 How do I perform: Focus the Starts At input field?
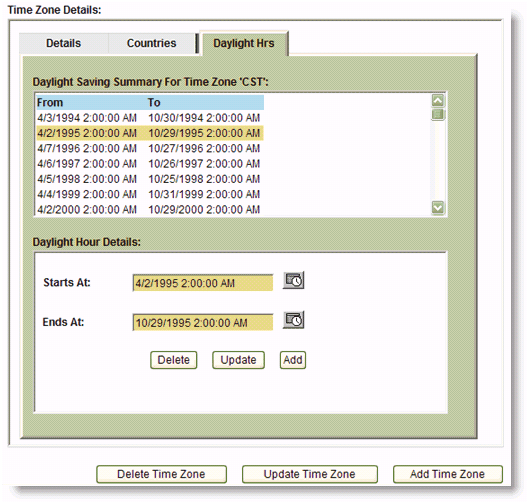[x=203, y=283]
